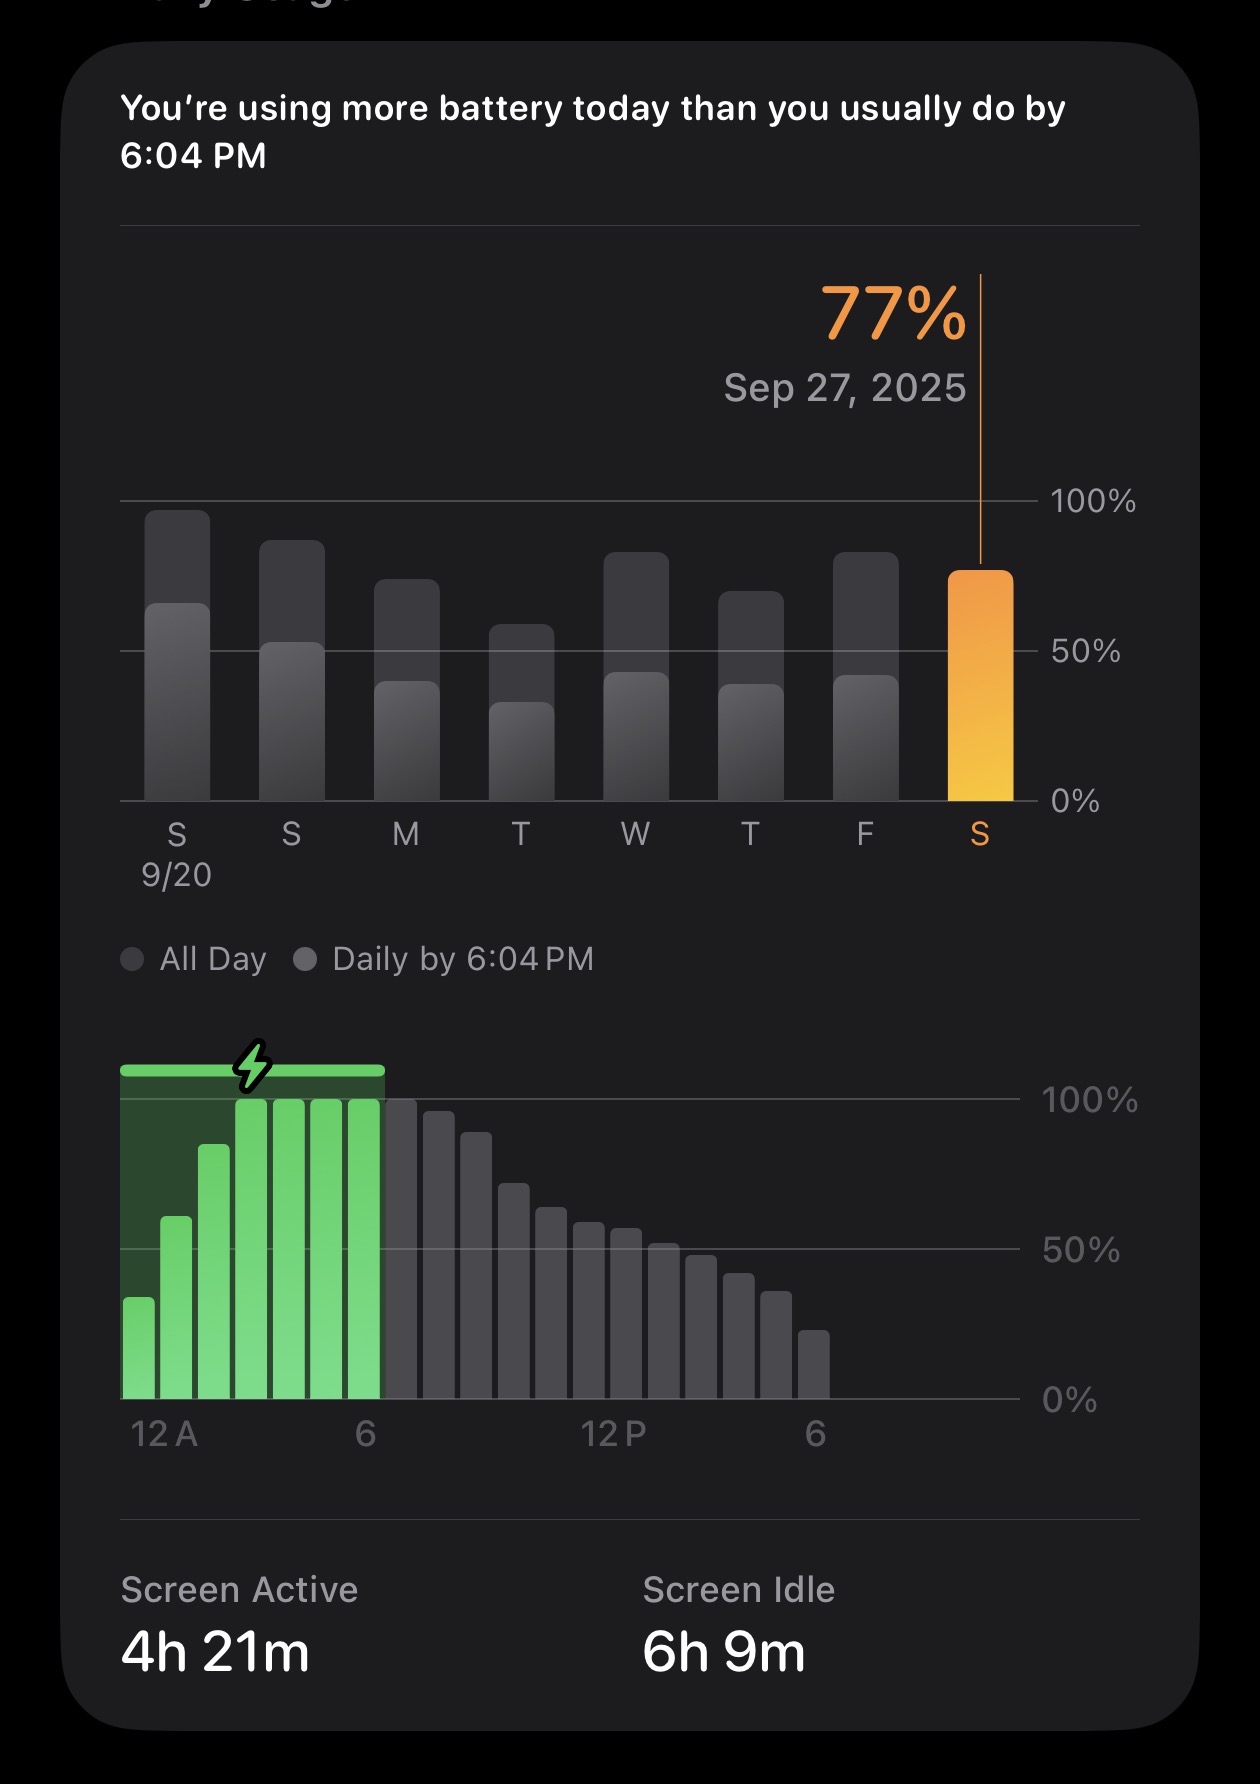Tap the green charging lightning bolt icon
The height and width of the screenshot is (1784, 1260).
pyautogui.click(x=253, y=1065)
